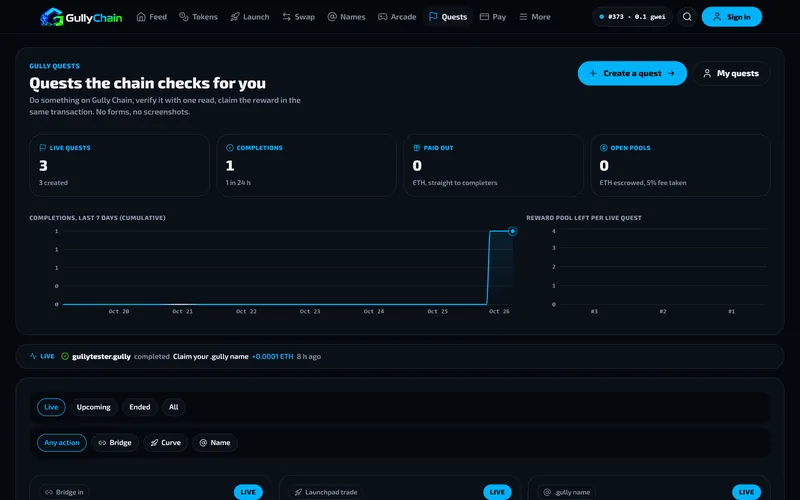The image size is (800, 500).
Task: Select the All filter tab
Action: 173,407
